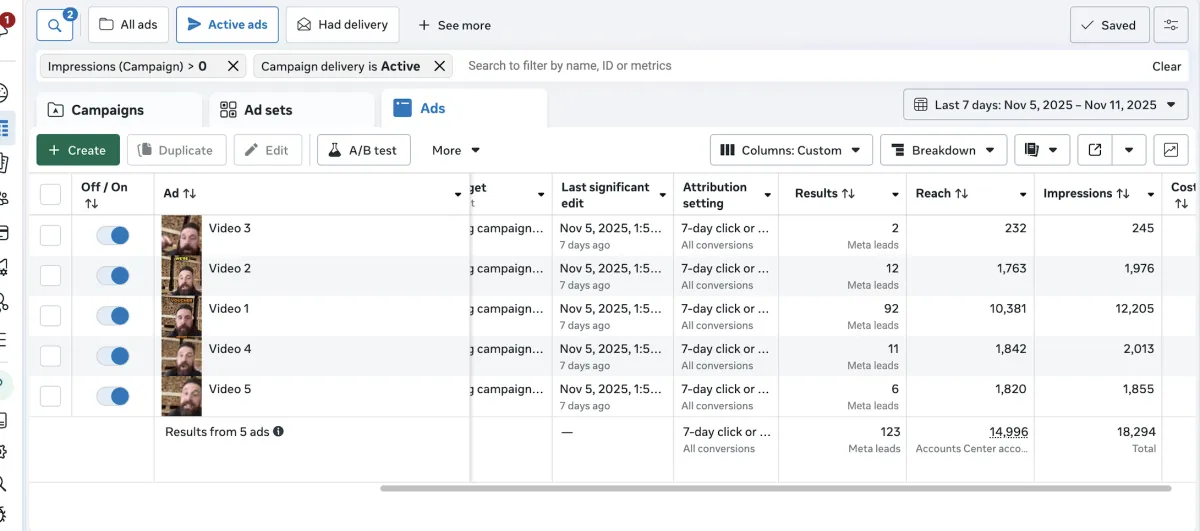Tick the checkbox for the Video 2 row
The width and height of the screenshot is (1200, 531).
(x=50, y=275)
